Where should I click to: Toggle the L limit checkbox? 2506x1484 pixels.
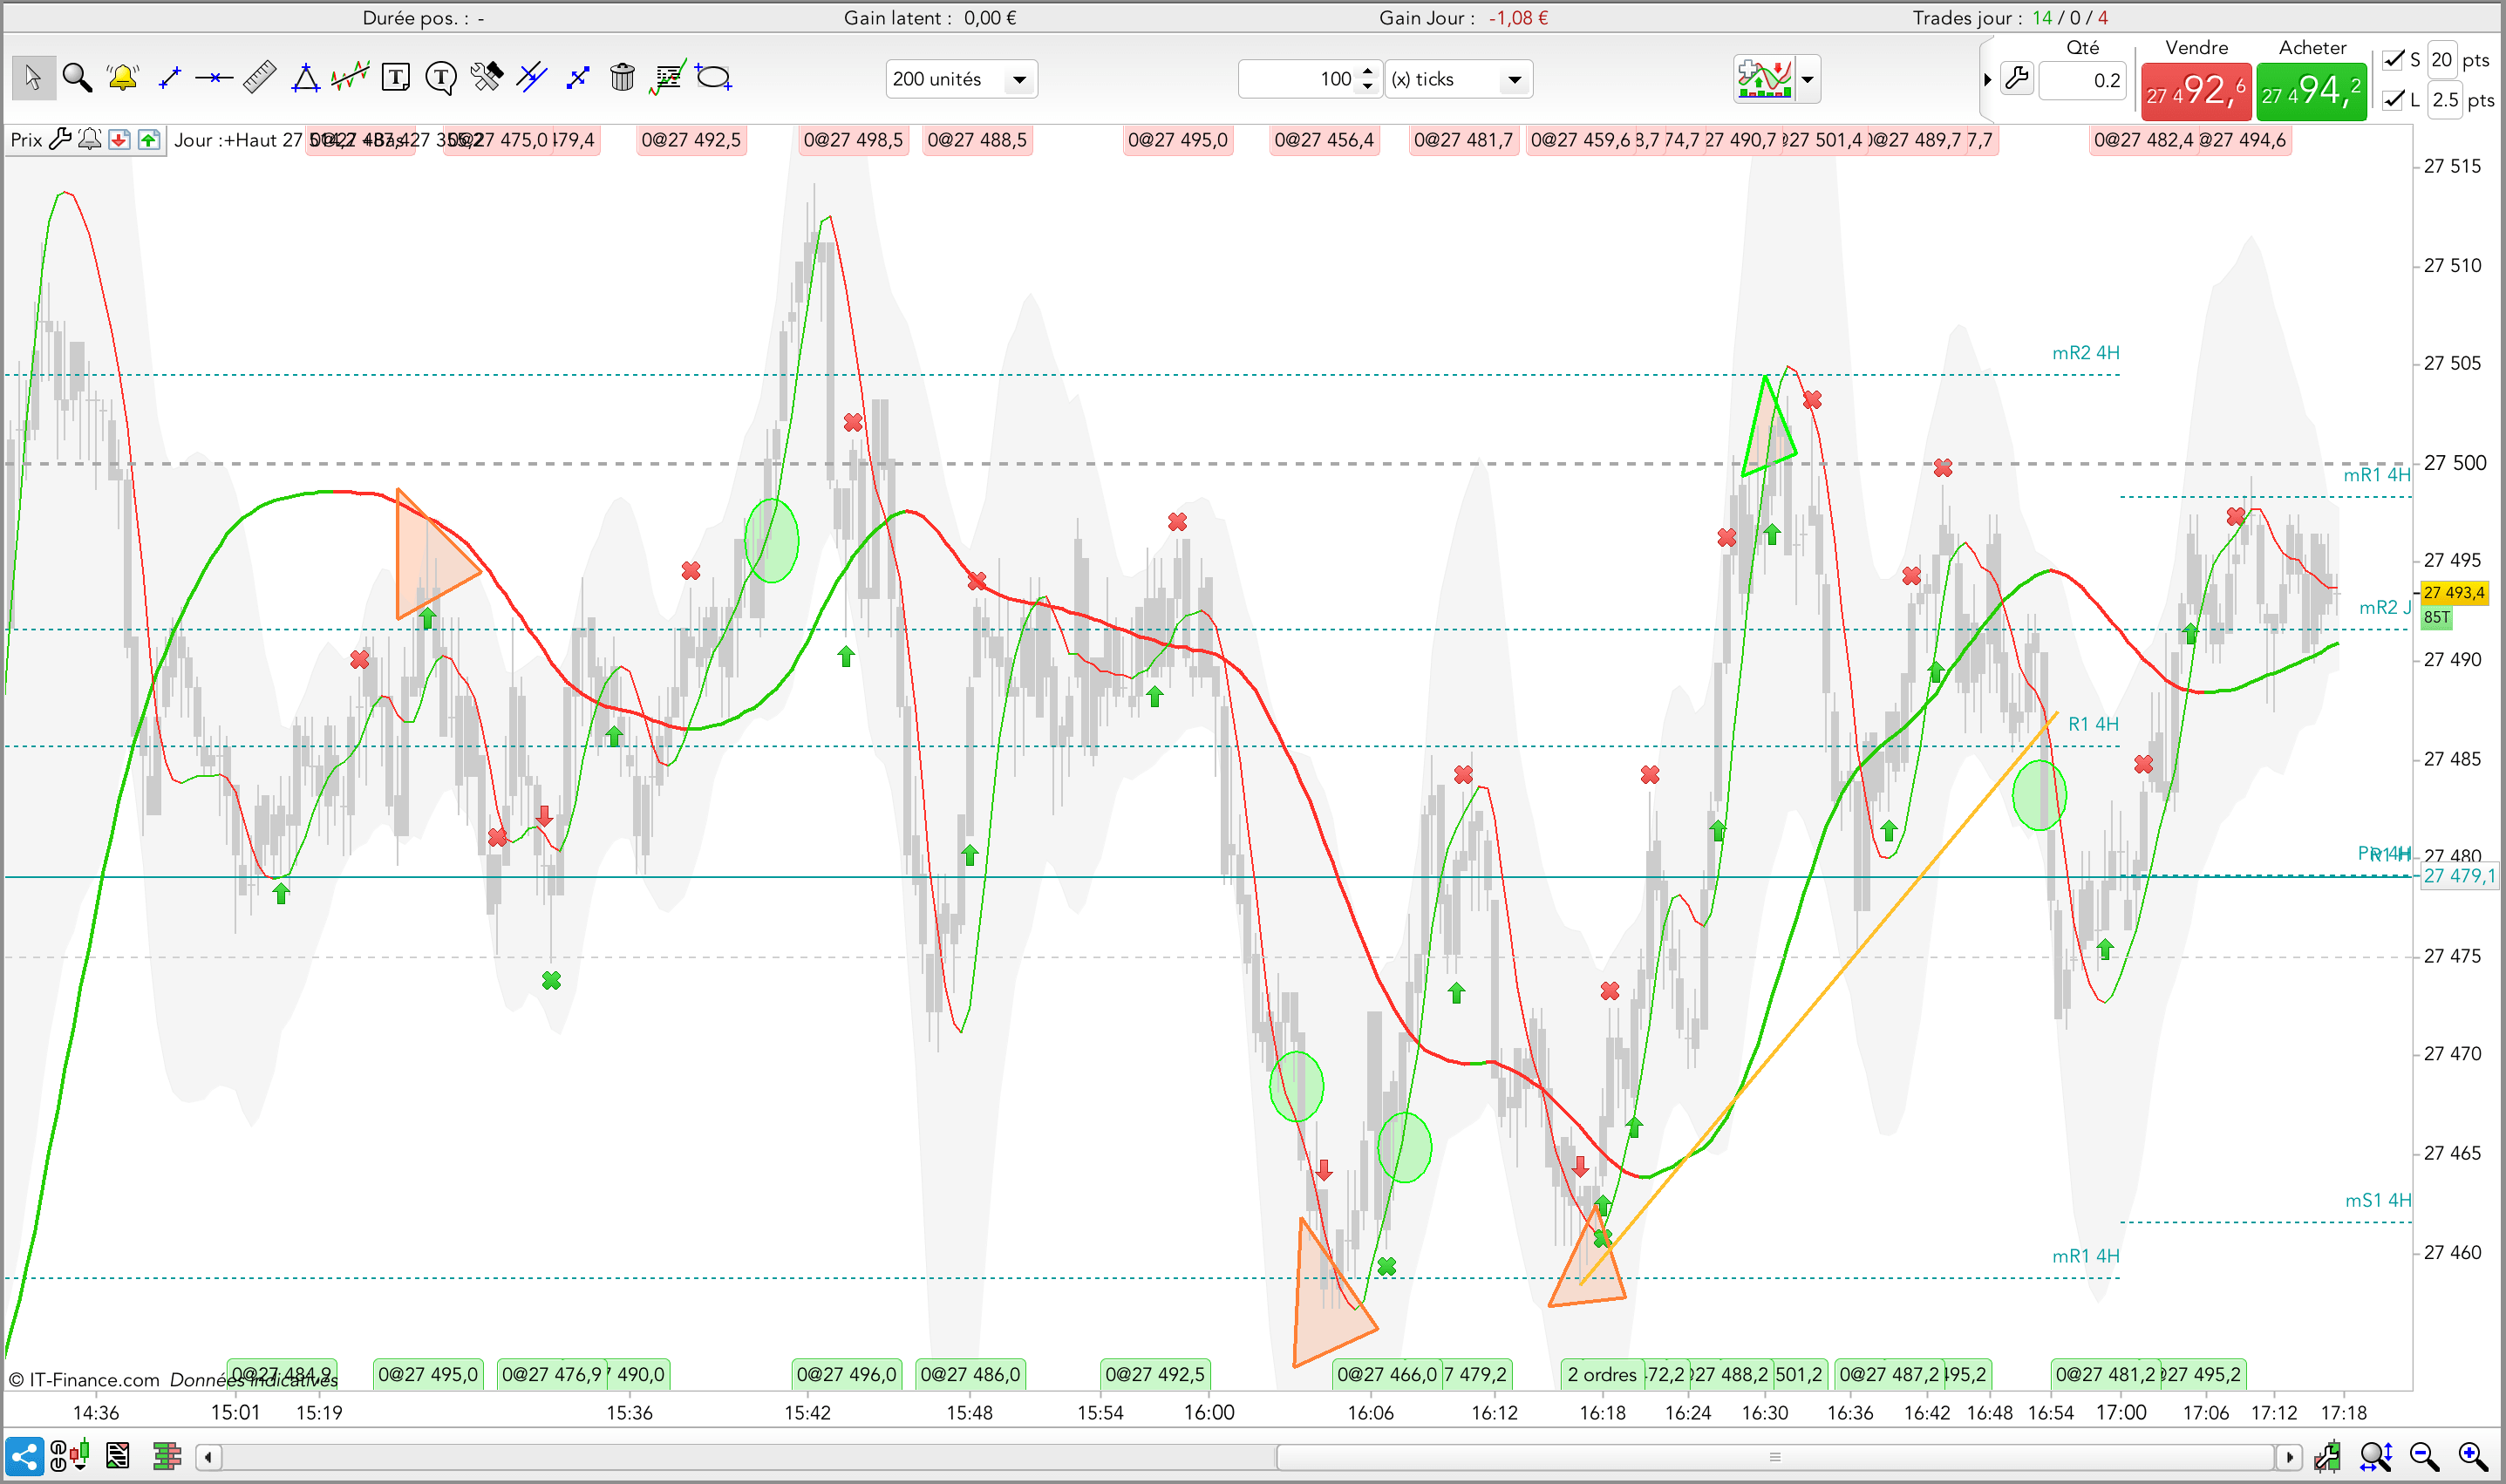click(2393, 100)
